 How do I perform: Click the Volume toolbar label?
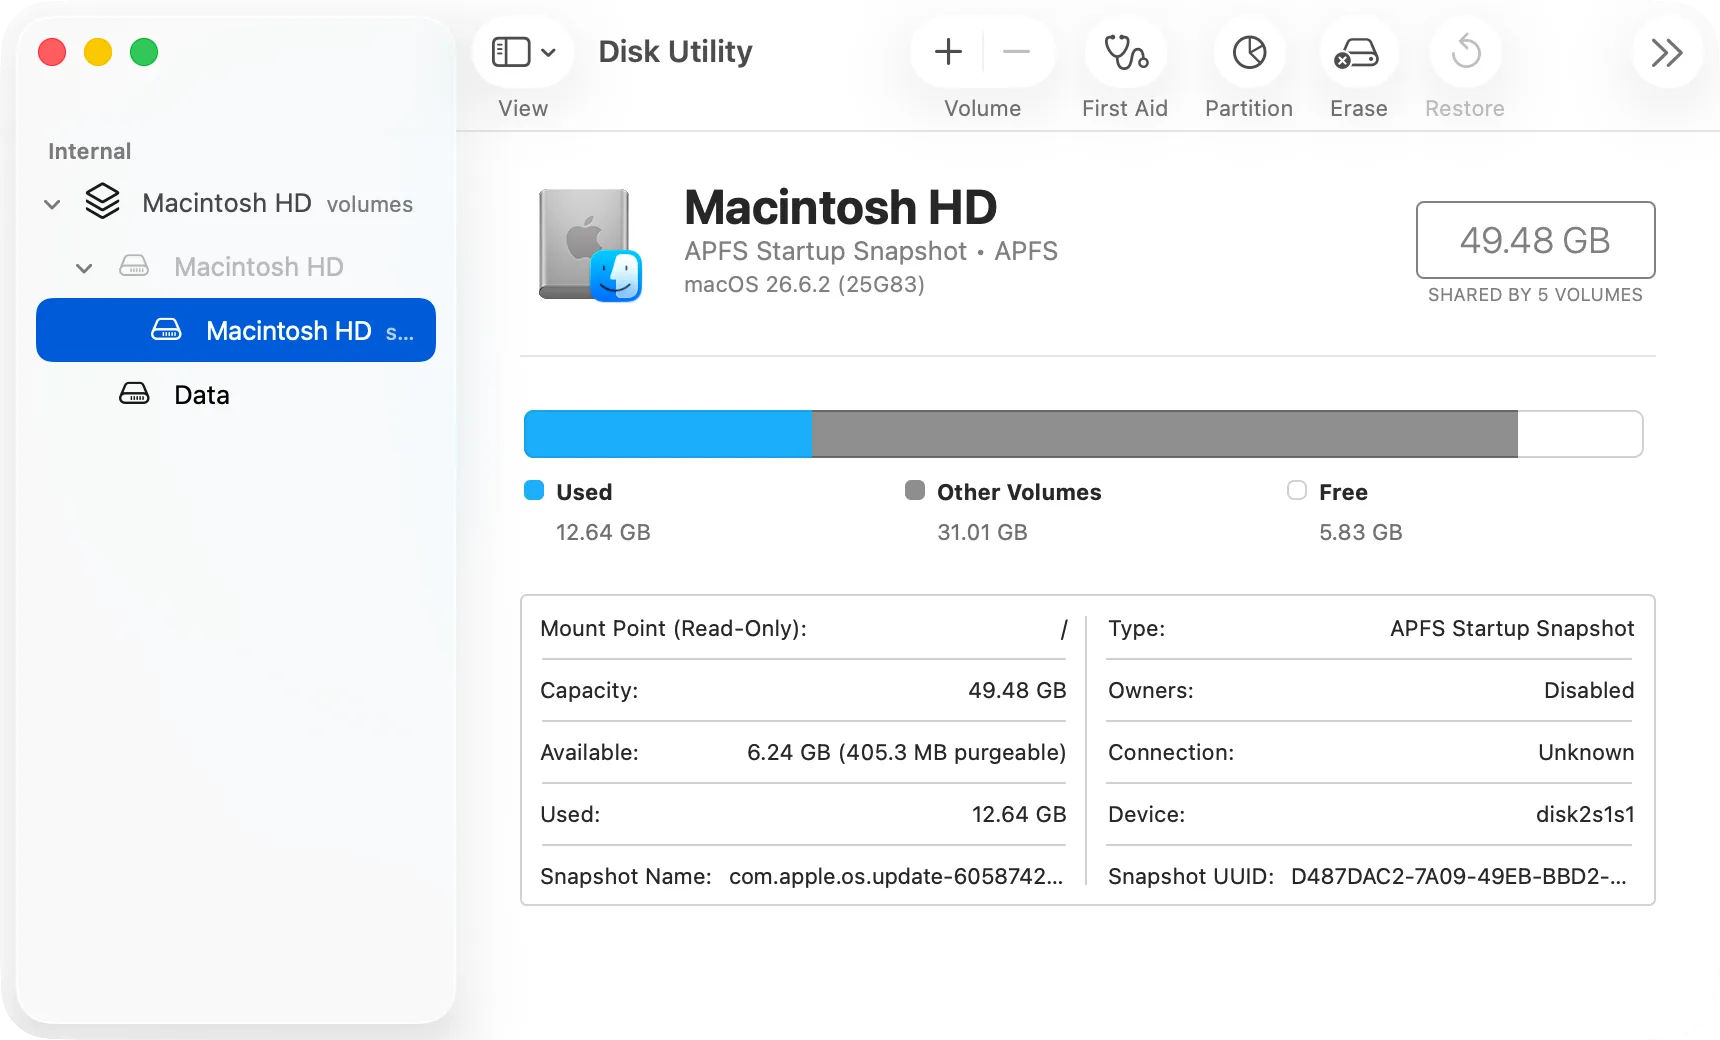pos(983,108)
